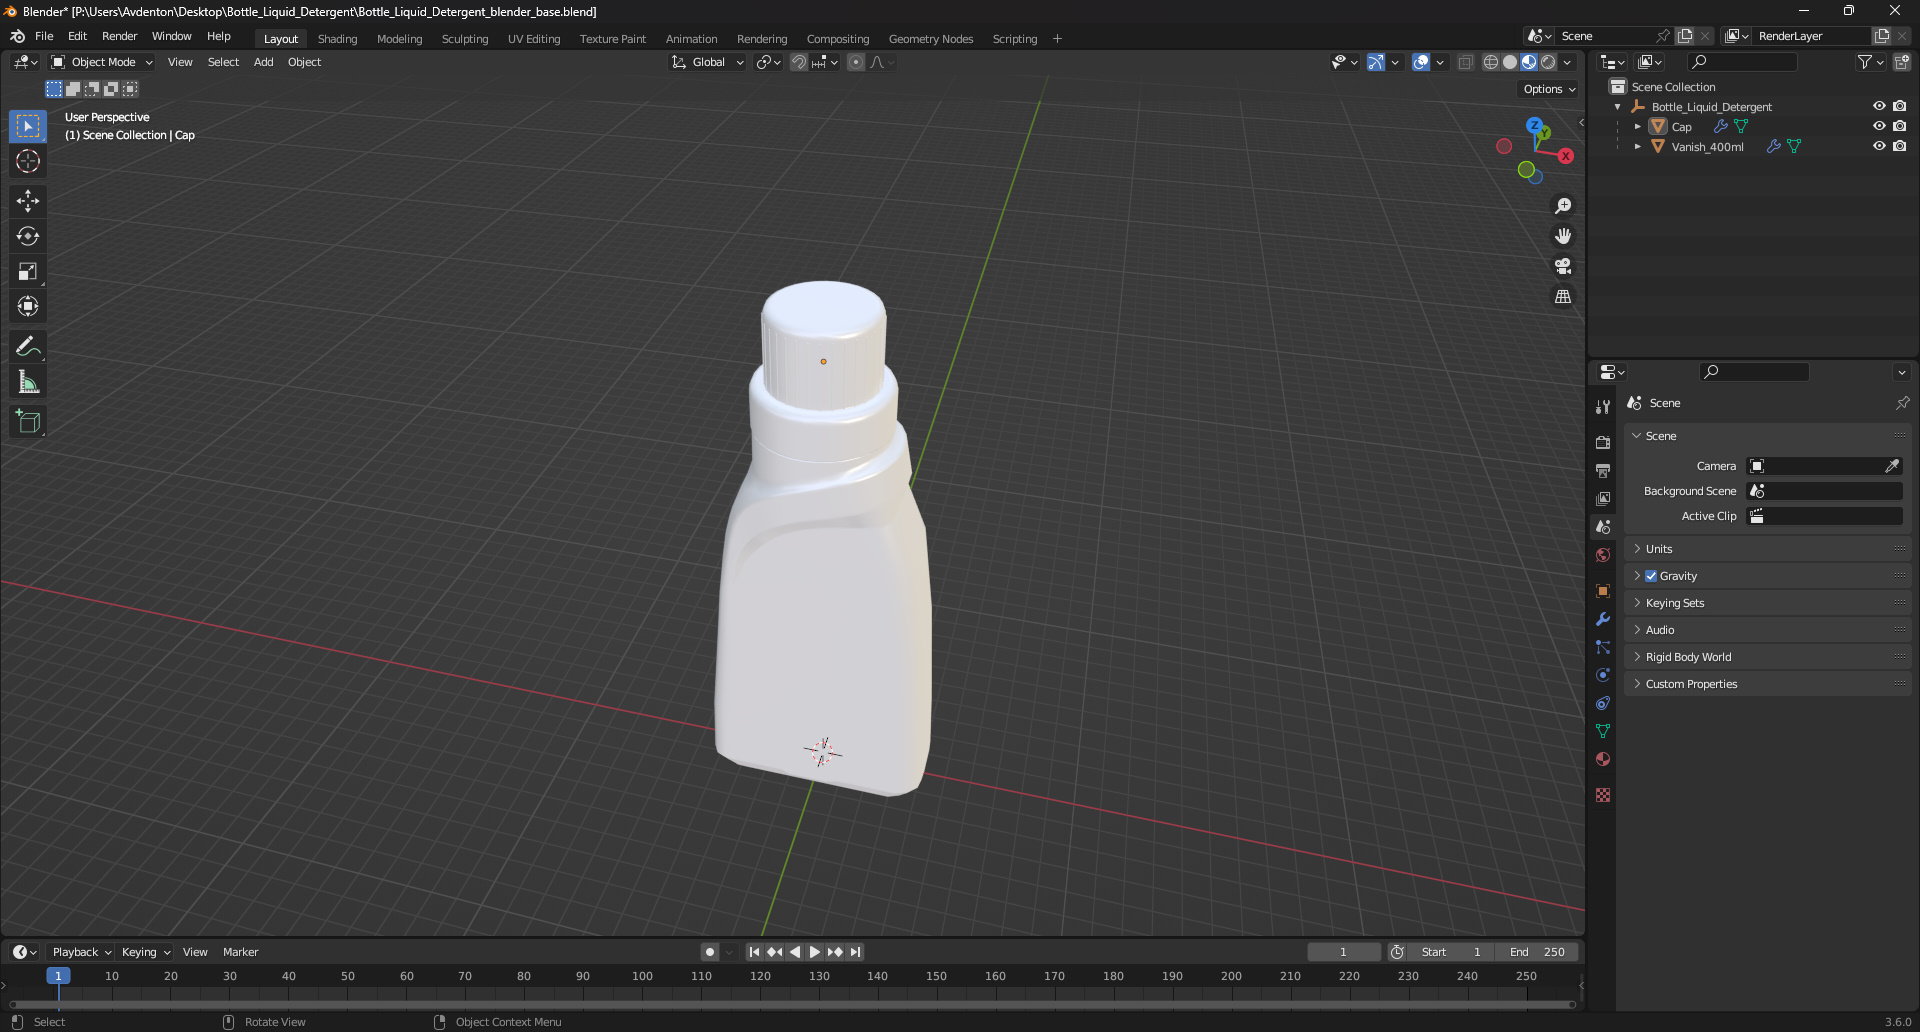The image size is (1920, 1032).
Task: Open Texture properties checker tab
Action: 1603,795
